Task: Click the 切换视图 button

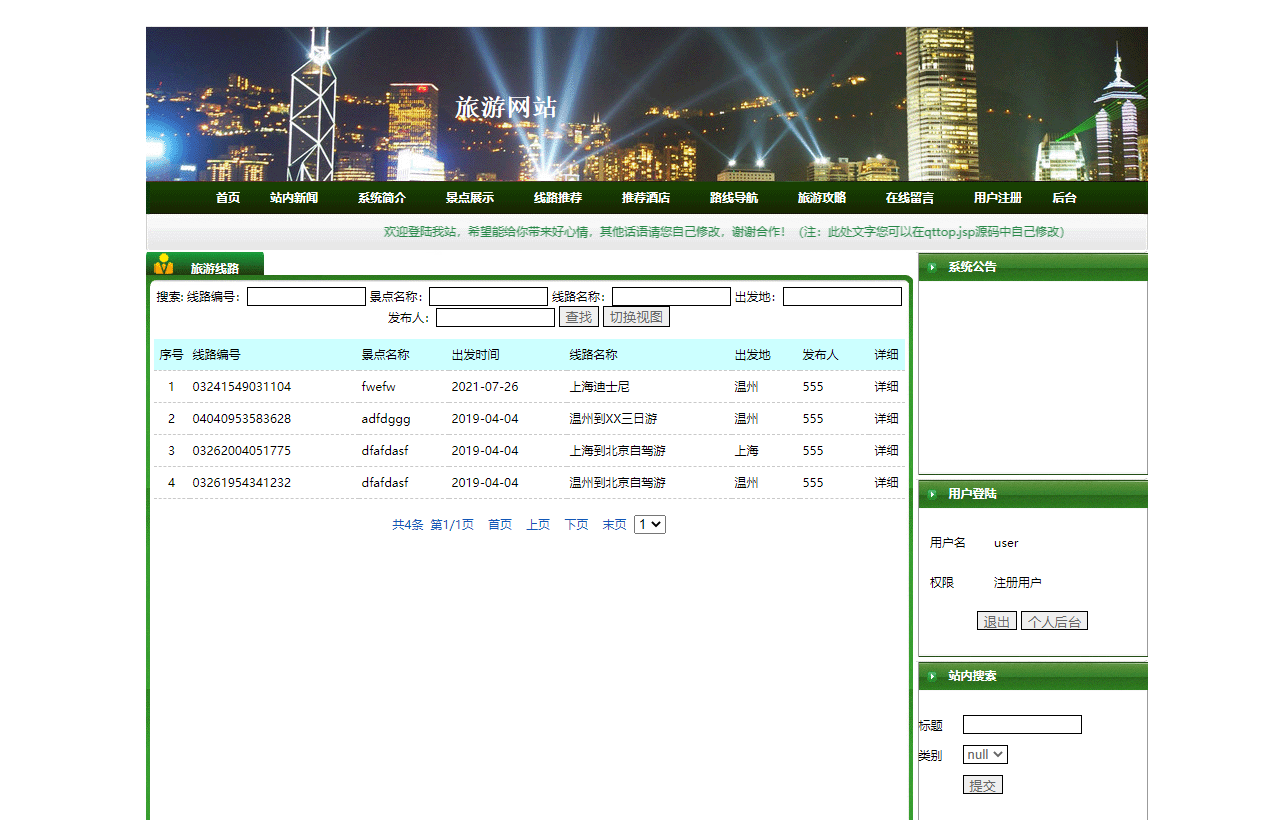Action: coord(637,316)
